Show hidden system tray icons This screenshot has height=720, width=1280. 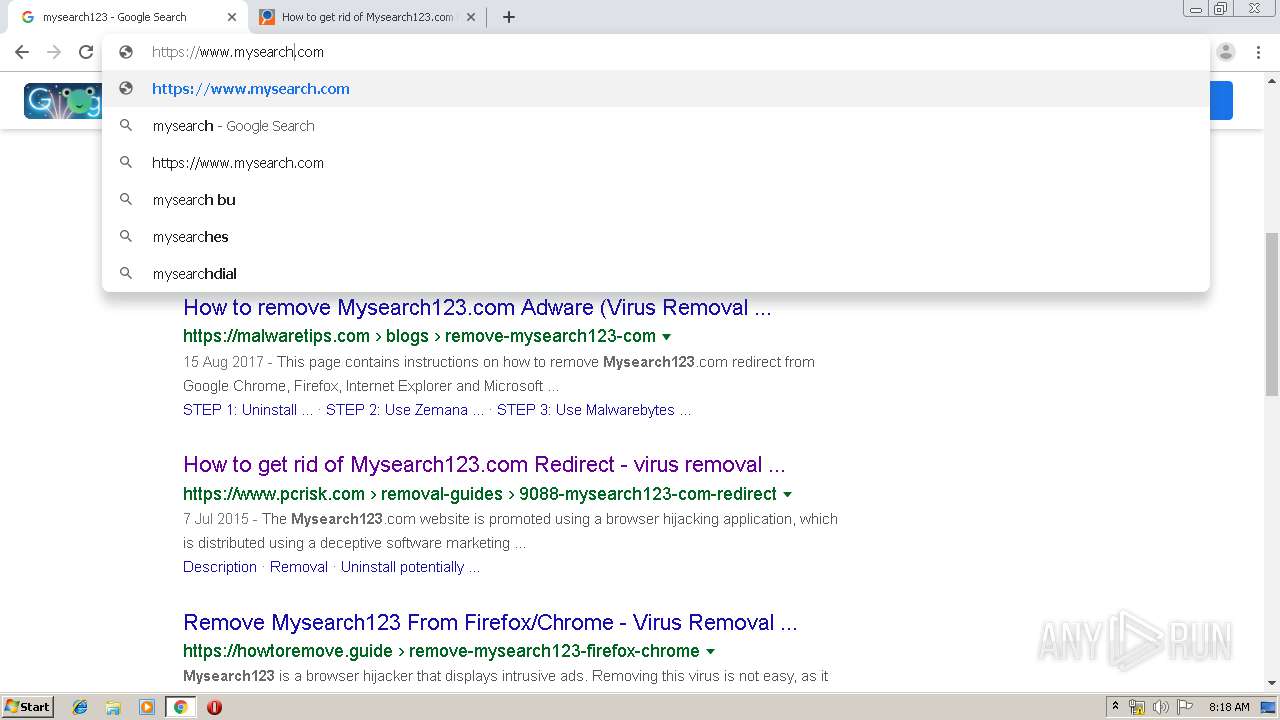(1116, 707)
